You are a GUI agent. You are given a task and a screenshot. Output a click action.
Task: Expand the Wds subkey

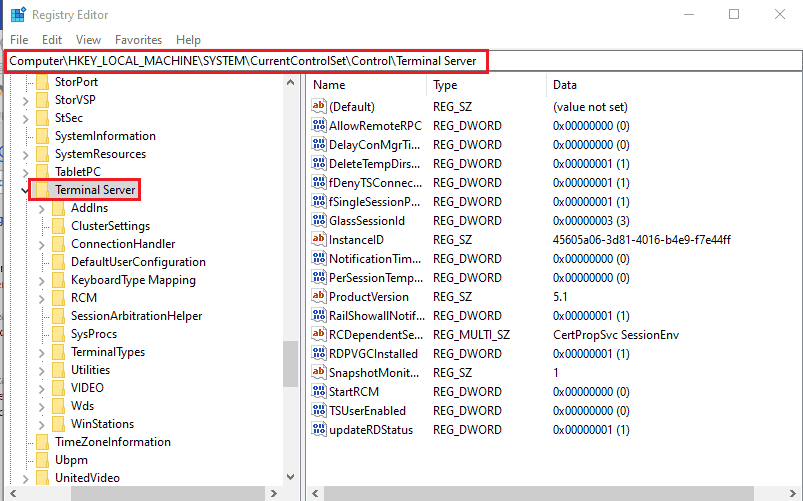41,407
